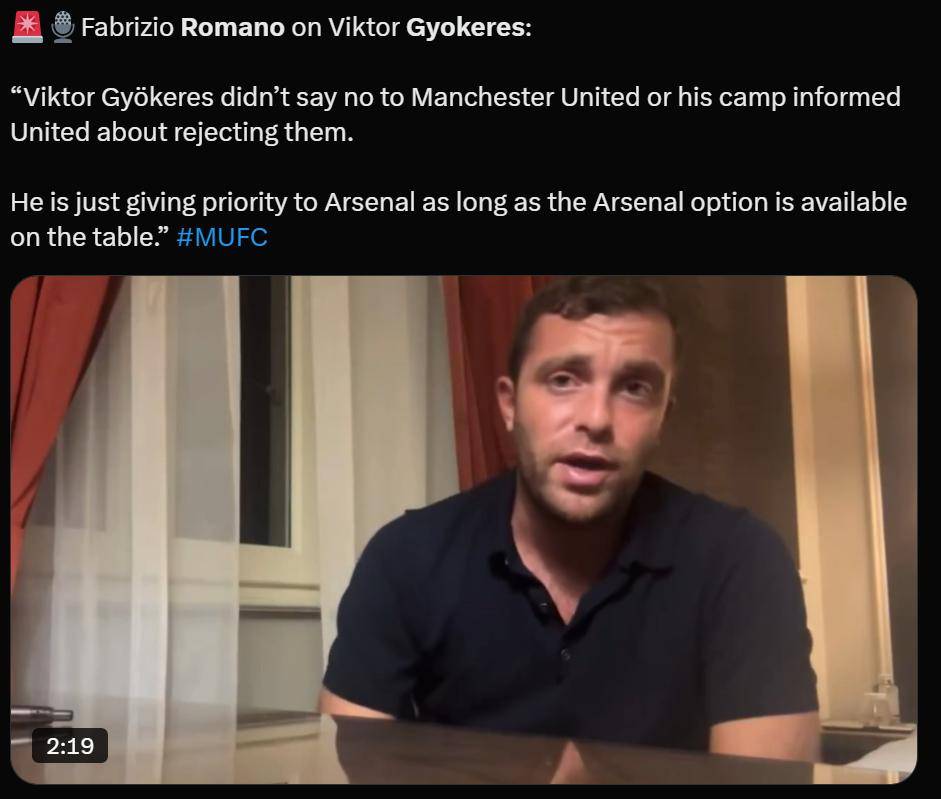Click the word "Fabrizio" next to the microphone emoji

(127, 28)
